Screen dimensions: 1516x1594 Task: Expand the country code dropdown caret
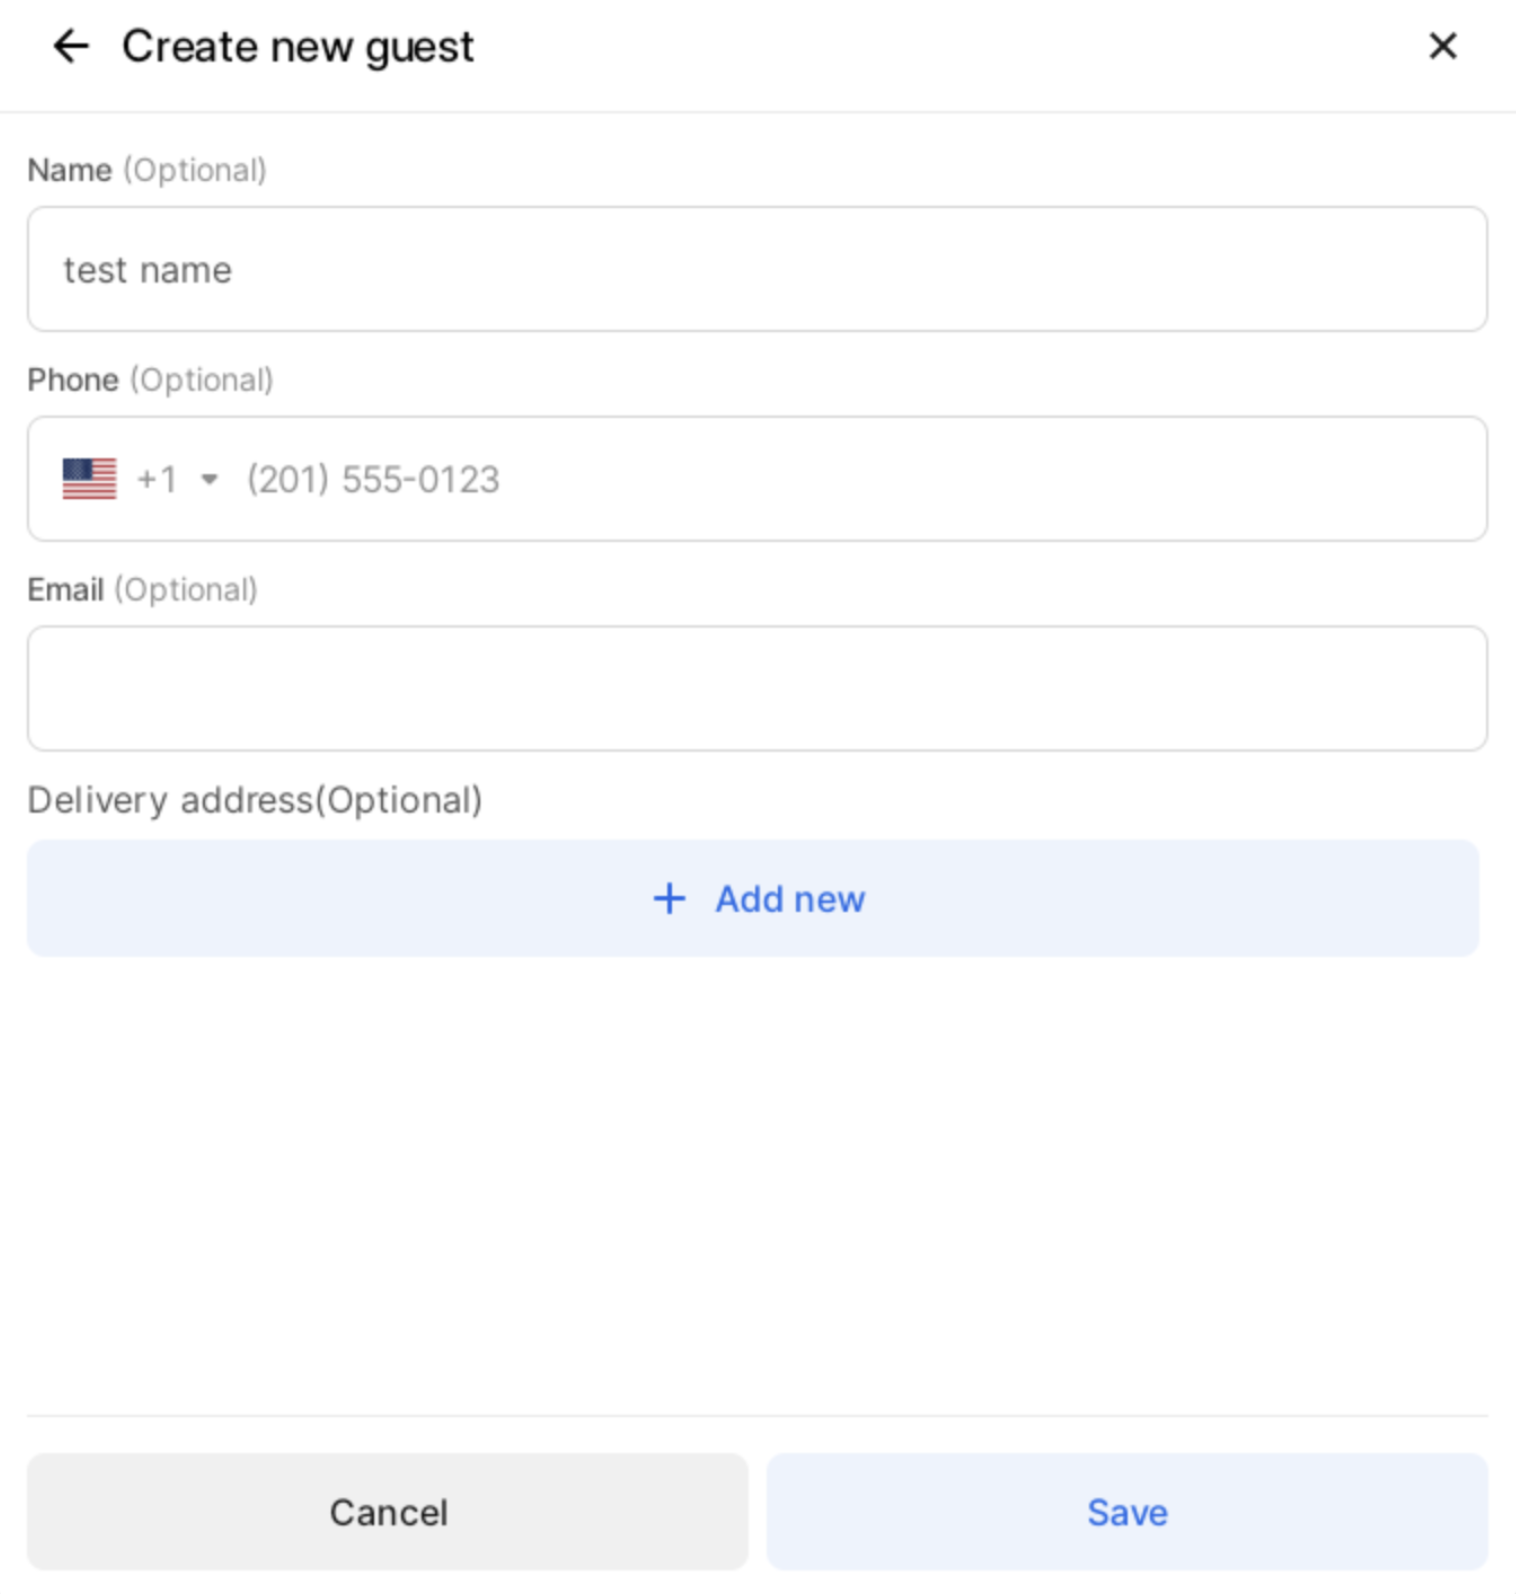[209, 479]
